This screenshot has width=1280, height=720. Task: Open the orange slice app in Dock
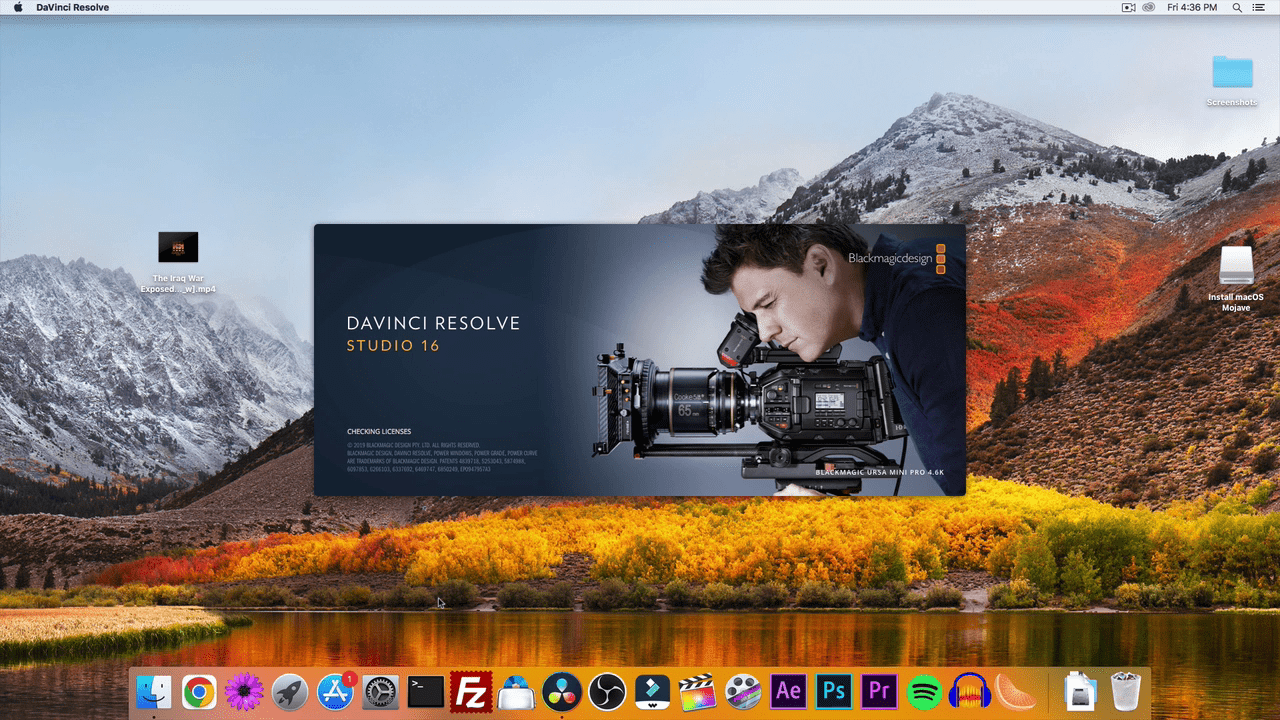click(1015, 691)
